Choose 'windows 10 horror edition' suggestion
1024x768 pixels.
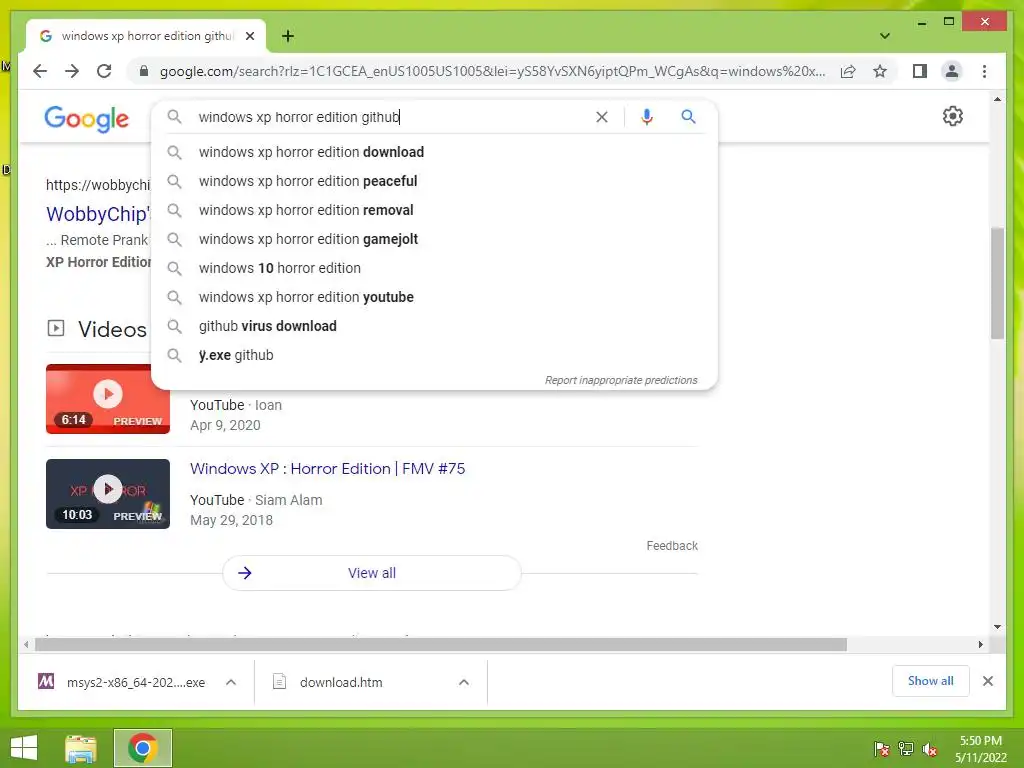point(434,268)
